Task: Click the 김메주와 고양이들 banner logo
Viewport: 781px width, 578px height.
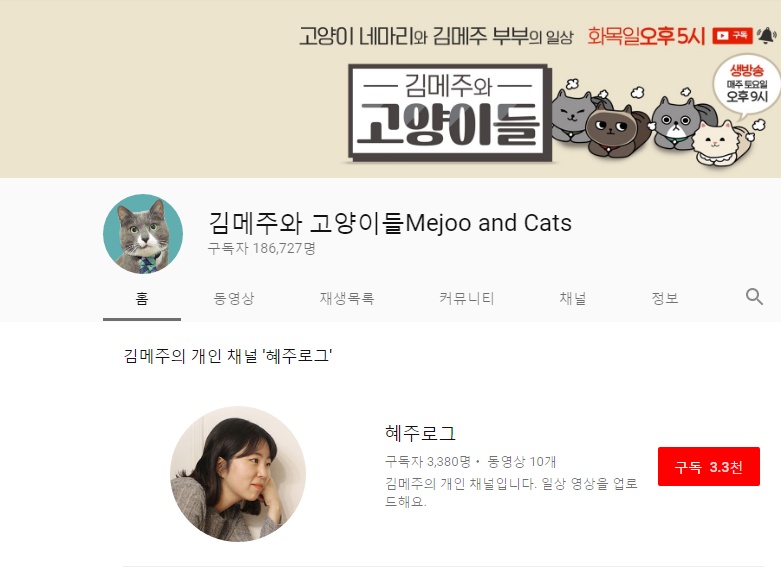Action: 449,113
